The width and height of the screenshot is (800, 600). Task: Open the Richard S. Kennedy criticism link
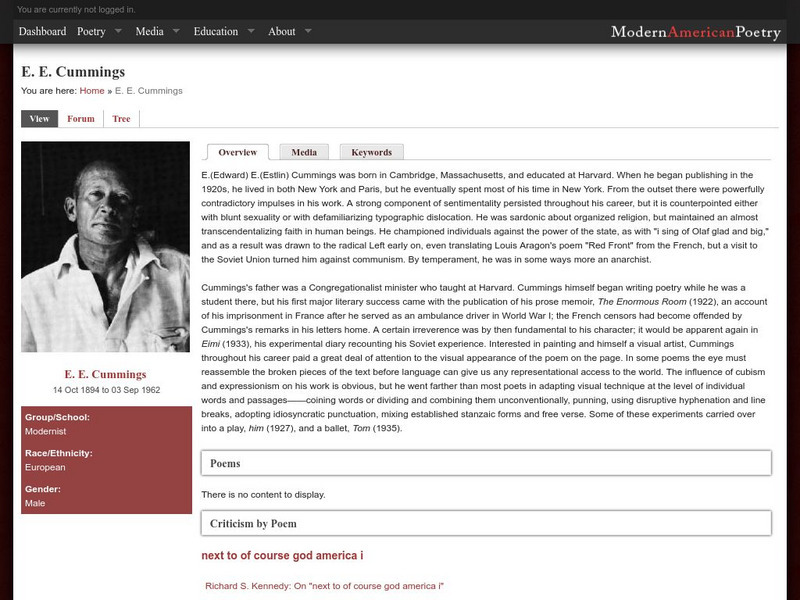[324, 586]
